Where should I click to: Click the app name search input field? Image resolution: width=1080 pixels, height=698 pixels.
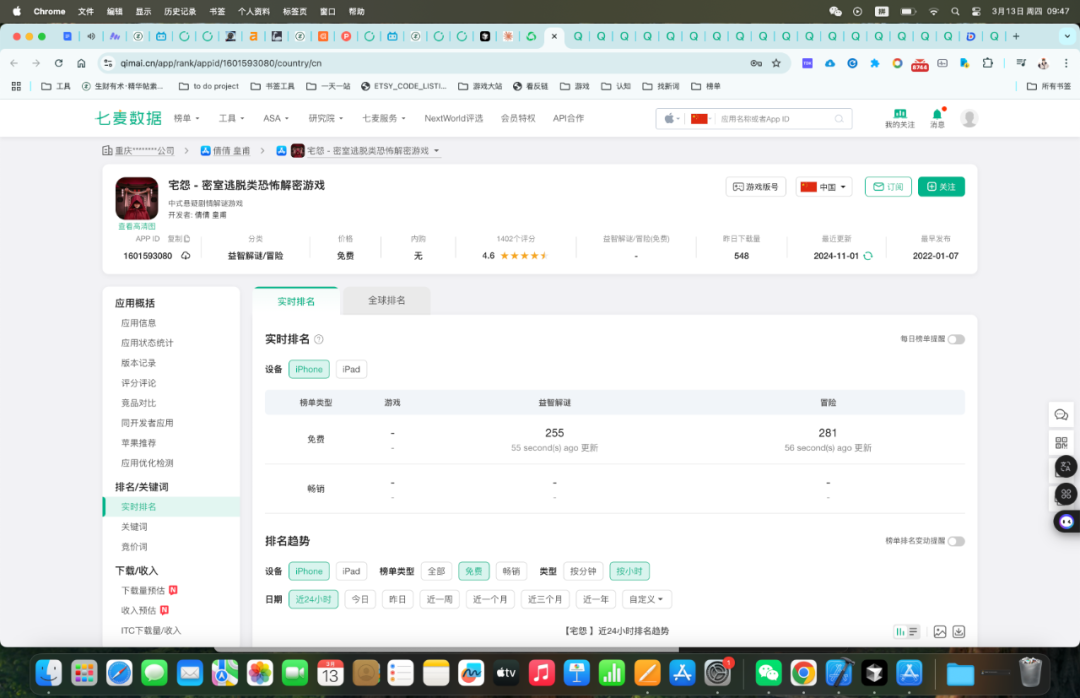coord(773,119)
